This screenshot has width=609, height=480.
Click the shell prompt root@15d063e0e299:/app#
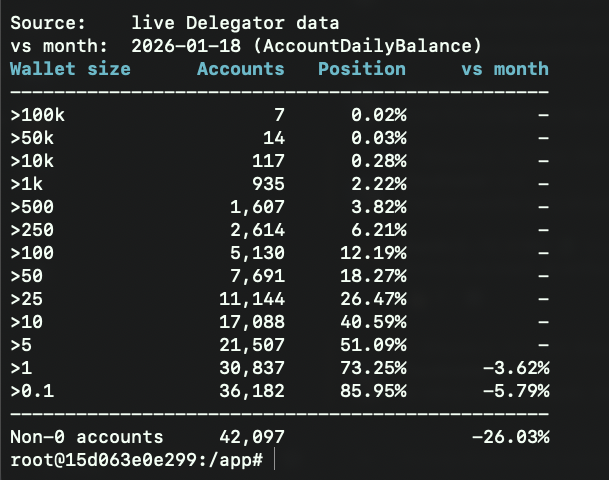point(137,460)
